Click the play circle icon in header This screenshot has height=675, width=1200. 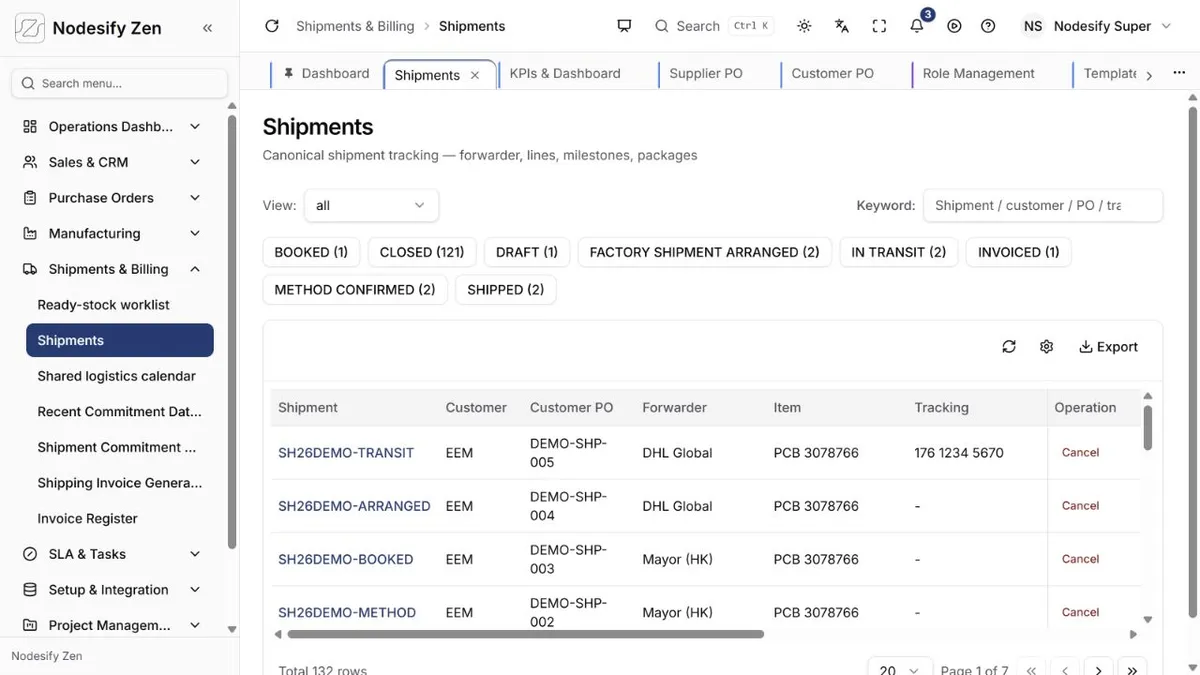point(954,26)
